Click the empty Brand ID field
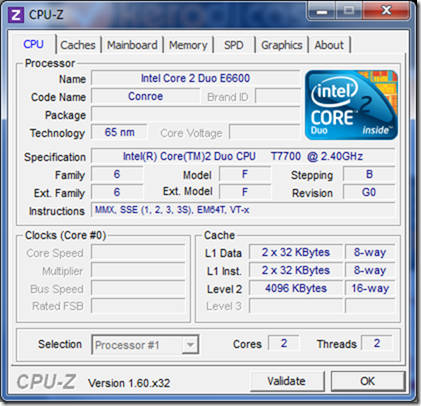Viewport: 421px width, 406px height. pyautogui.click(x=278, y=96)
